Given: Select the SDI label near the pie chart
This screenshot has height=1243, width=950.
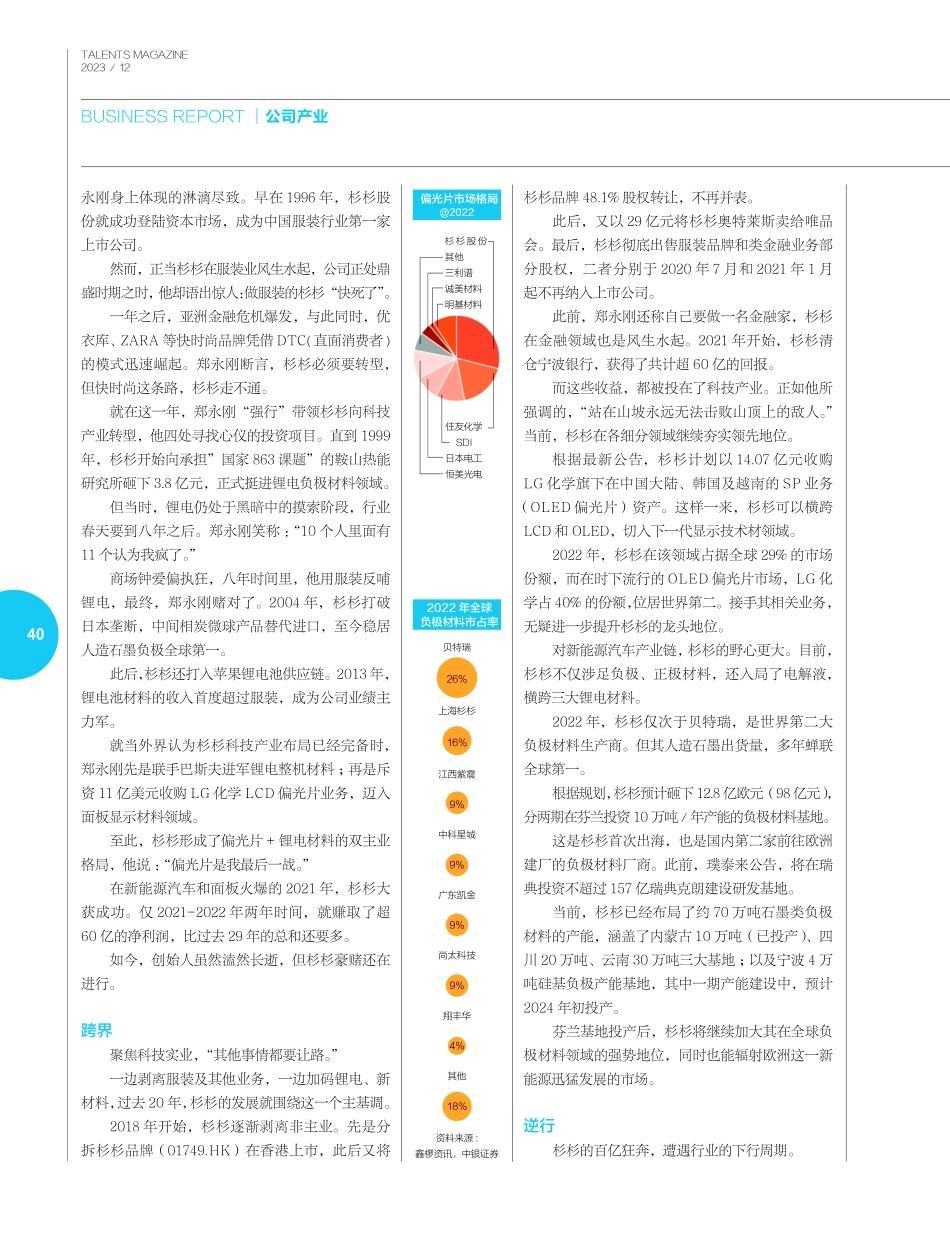Looking at the screenshot, I should (x=466, y=442).
